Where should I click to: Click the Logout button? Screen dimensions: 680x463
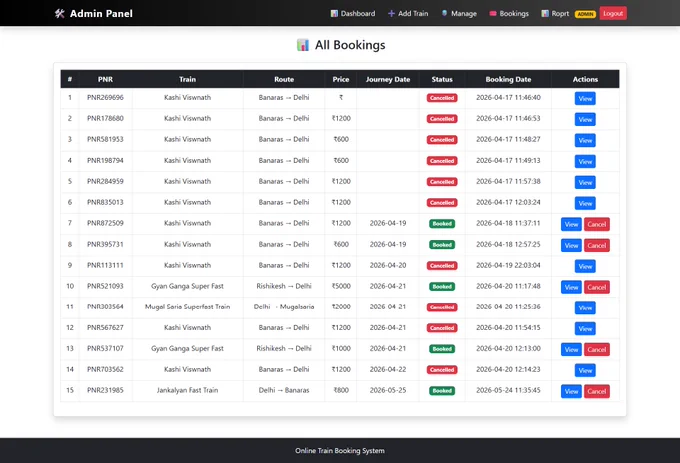click(613, 13)
